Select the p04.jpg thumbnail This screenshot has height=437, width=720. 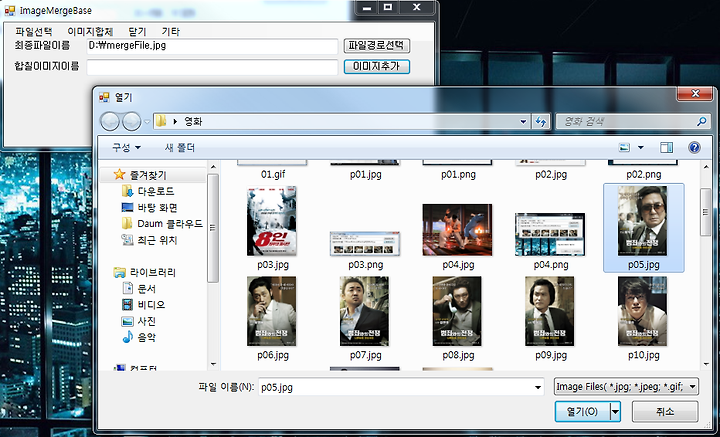[457, 230]
